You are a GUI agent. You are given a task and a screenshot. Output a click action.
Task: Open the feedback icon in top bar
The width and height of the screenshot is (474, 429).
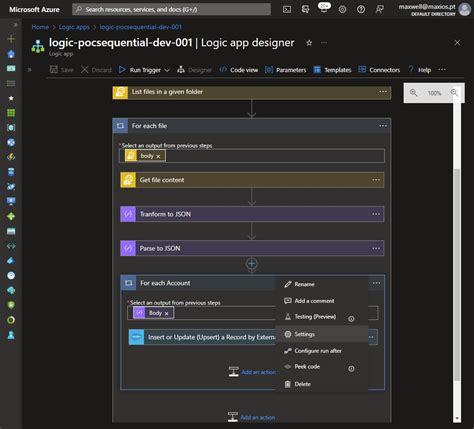click(x=379, y=9)
